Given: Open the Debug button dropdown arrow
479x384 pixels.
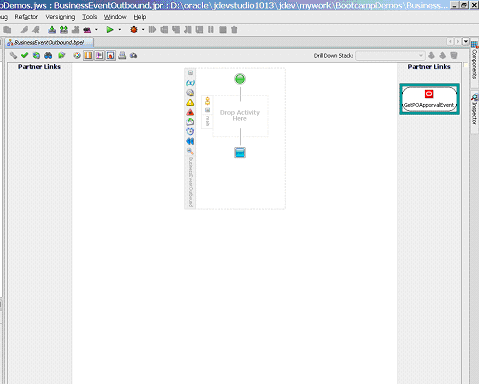Looking at the screenshot, I should (x=143, y=30).
